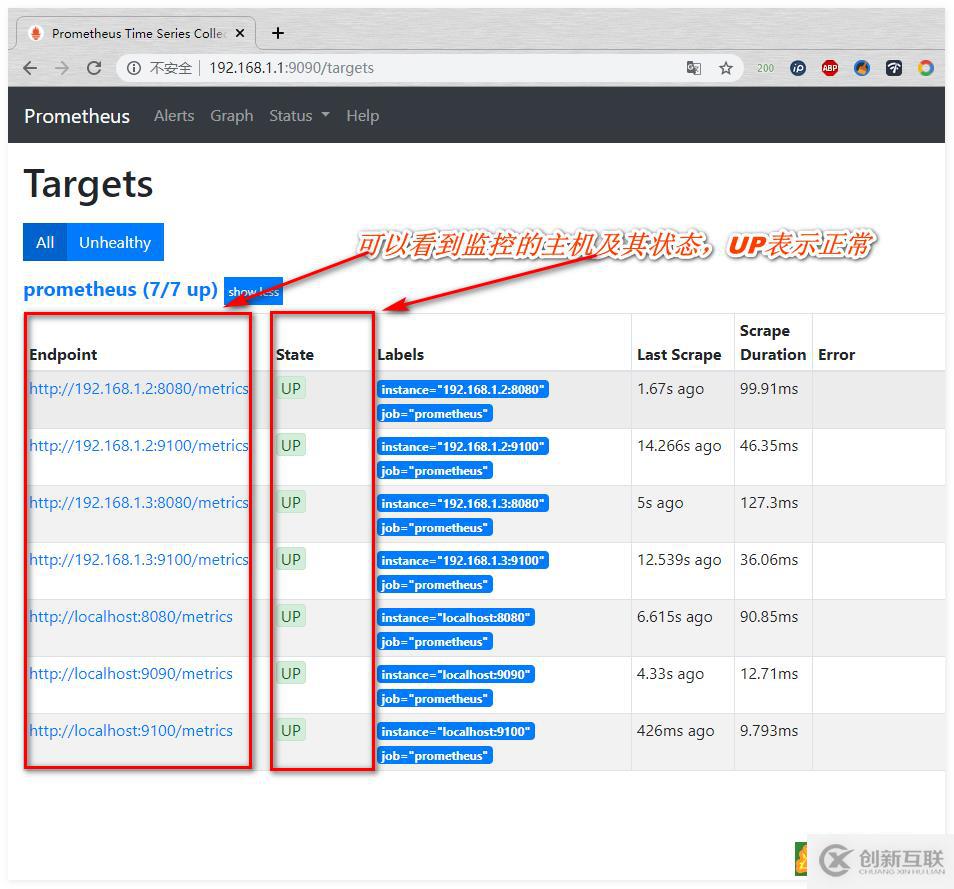
Task: Click the Error column header
Action: tap(837, 355)
